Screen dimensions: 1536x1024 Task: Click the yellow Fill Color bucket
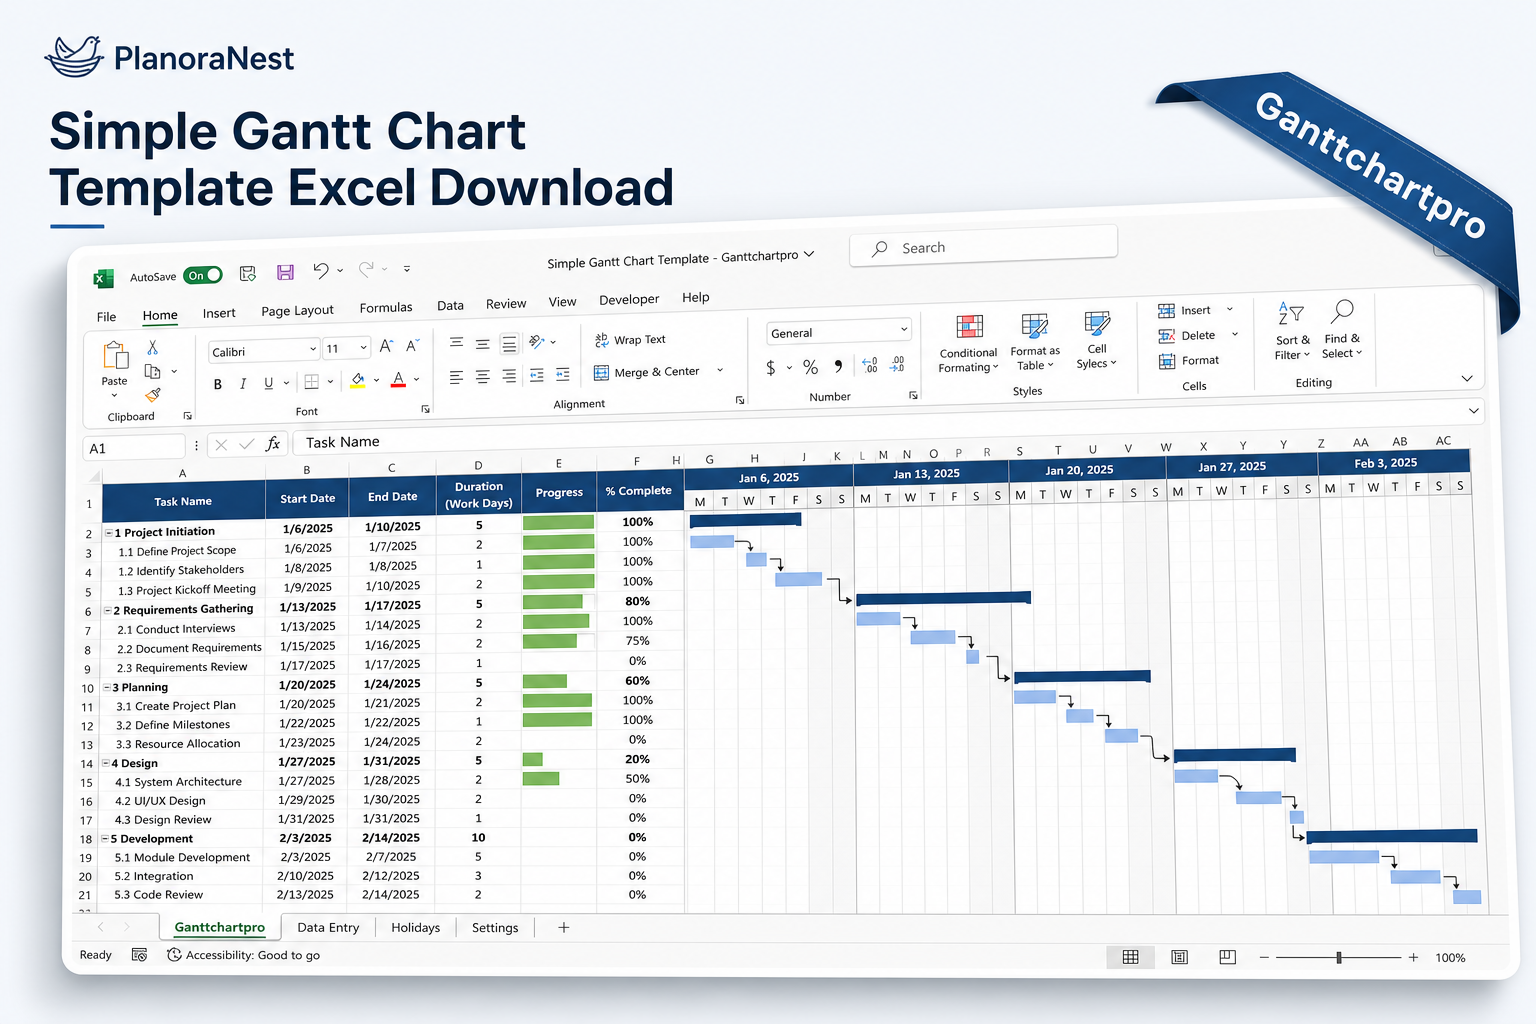(358, 380)
